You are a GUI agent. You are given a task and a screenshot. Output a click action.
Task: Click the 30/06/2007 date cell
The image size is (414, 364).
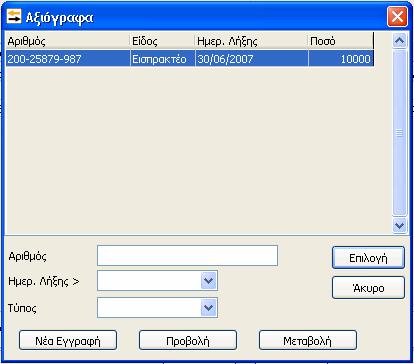coord(251,59)
